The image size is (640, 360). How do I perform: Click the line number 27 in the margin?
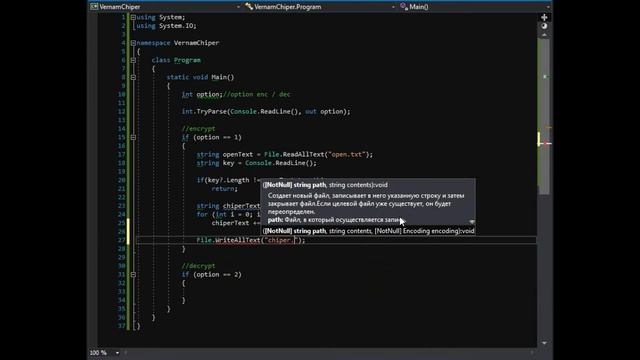(121, 240)
